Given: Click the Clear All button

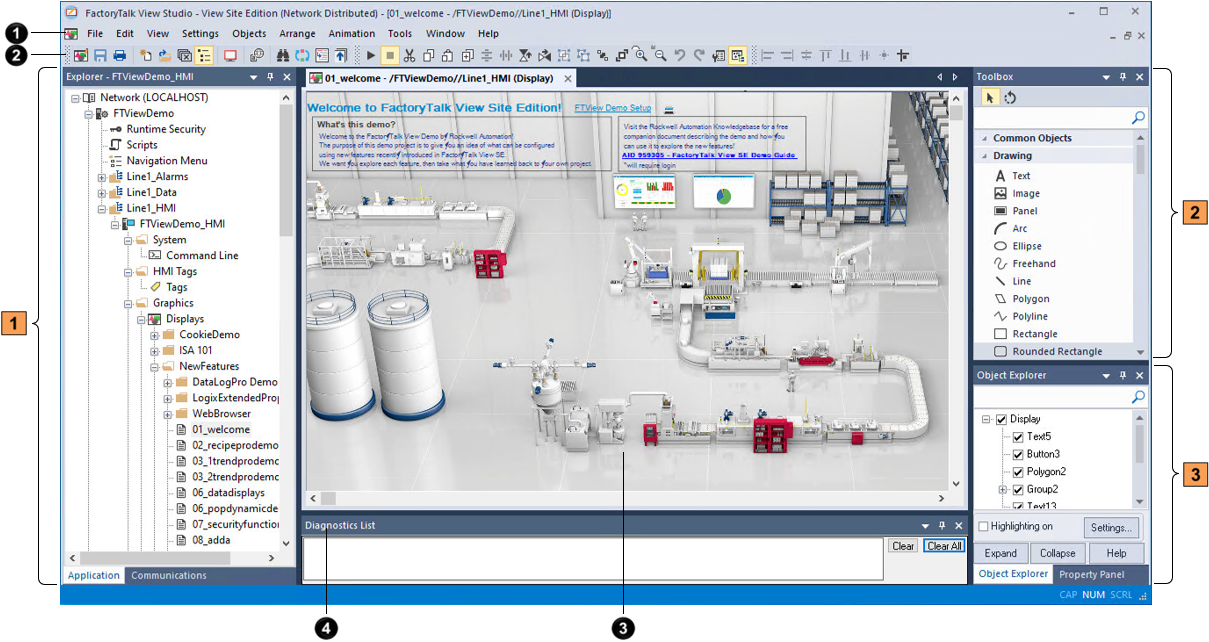Looking at the screenshot, I should 944,546.
